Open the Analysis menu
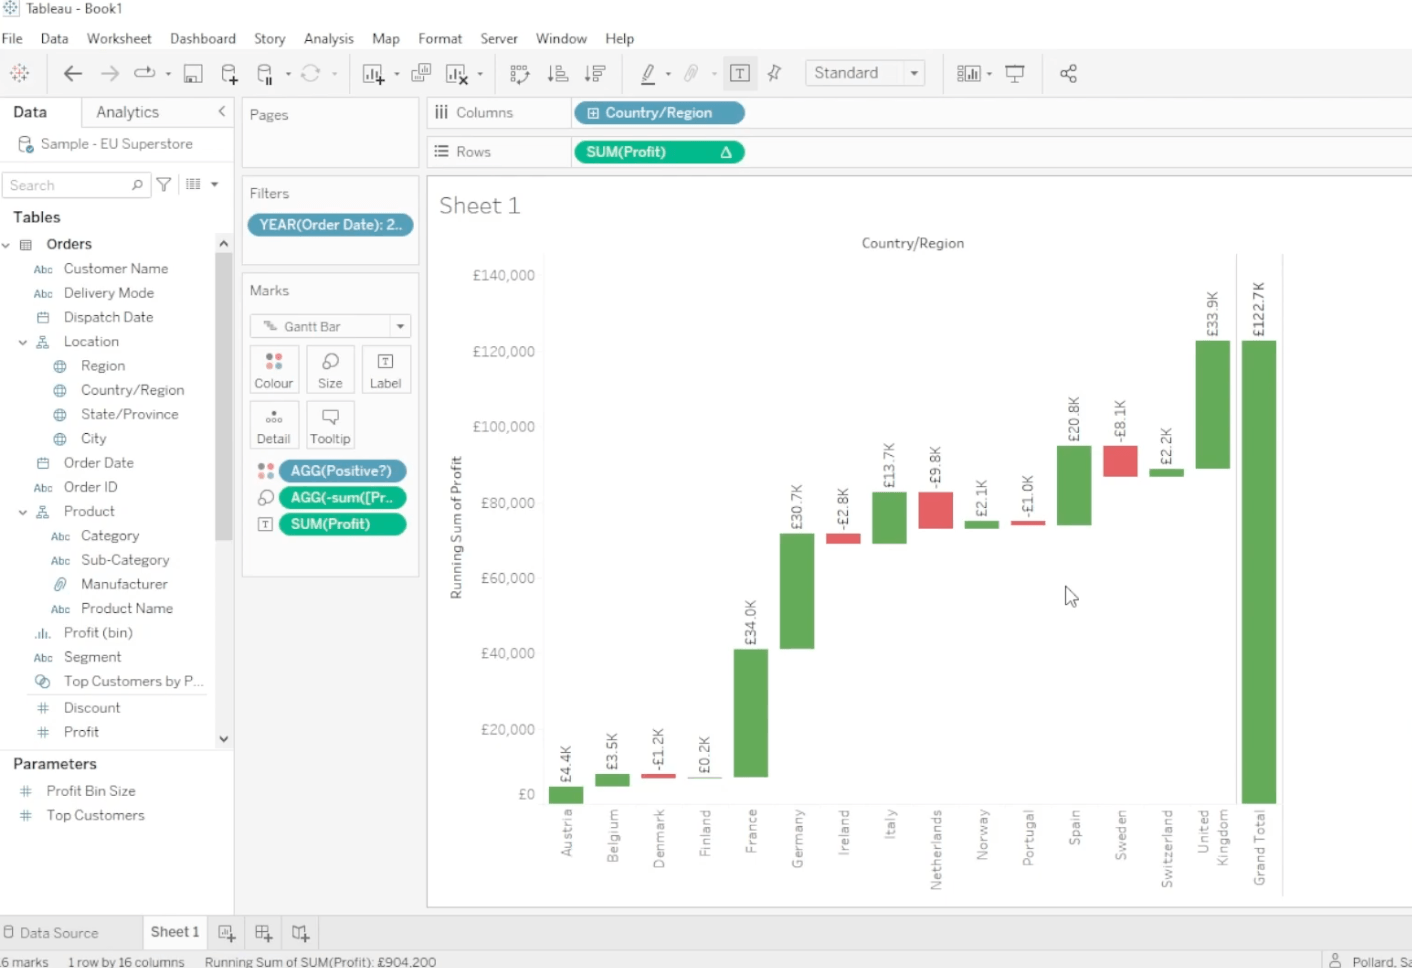The height and width of the screenshot is (968, 1412). [328, 38]
